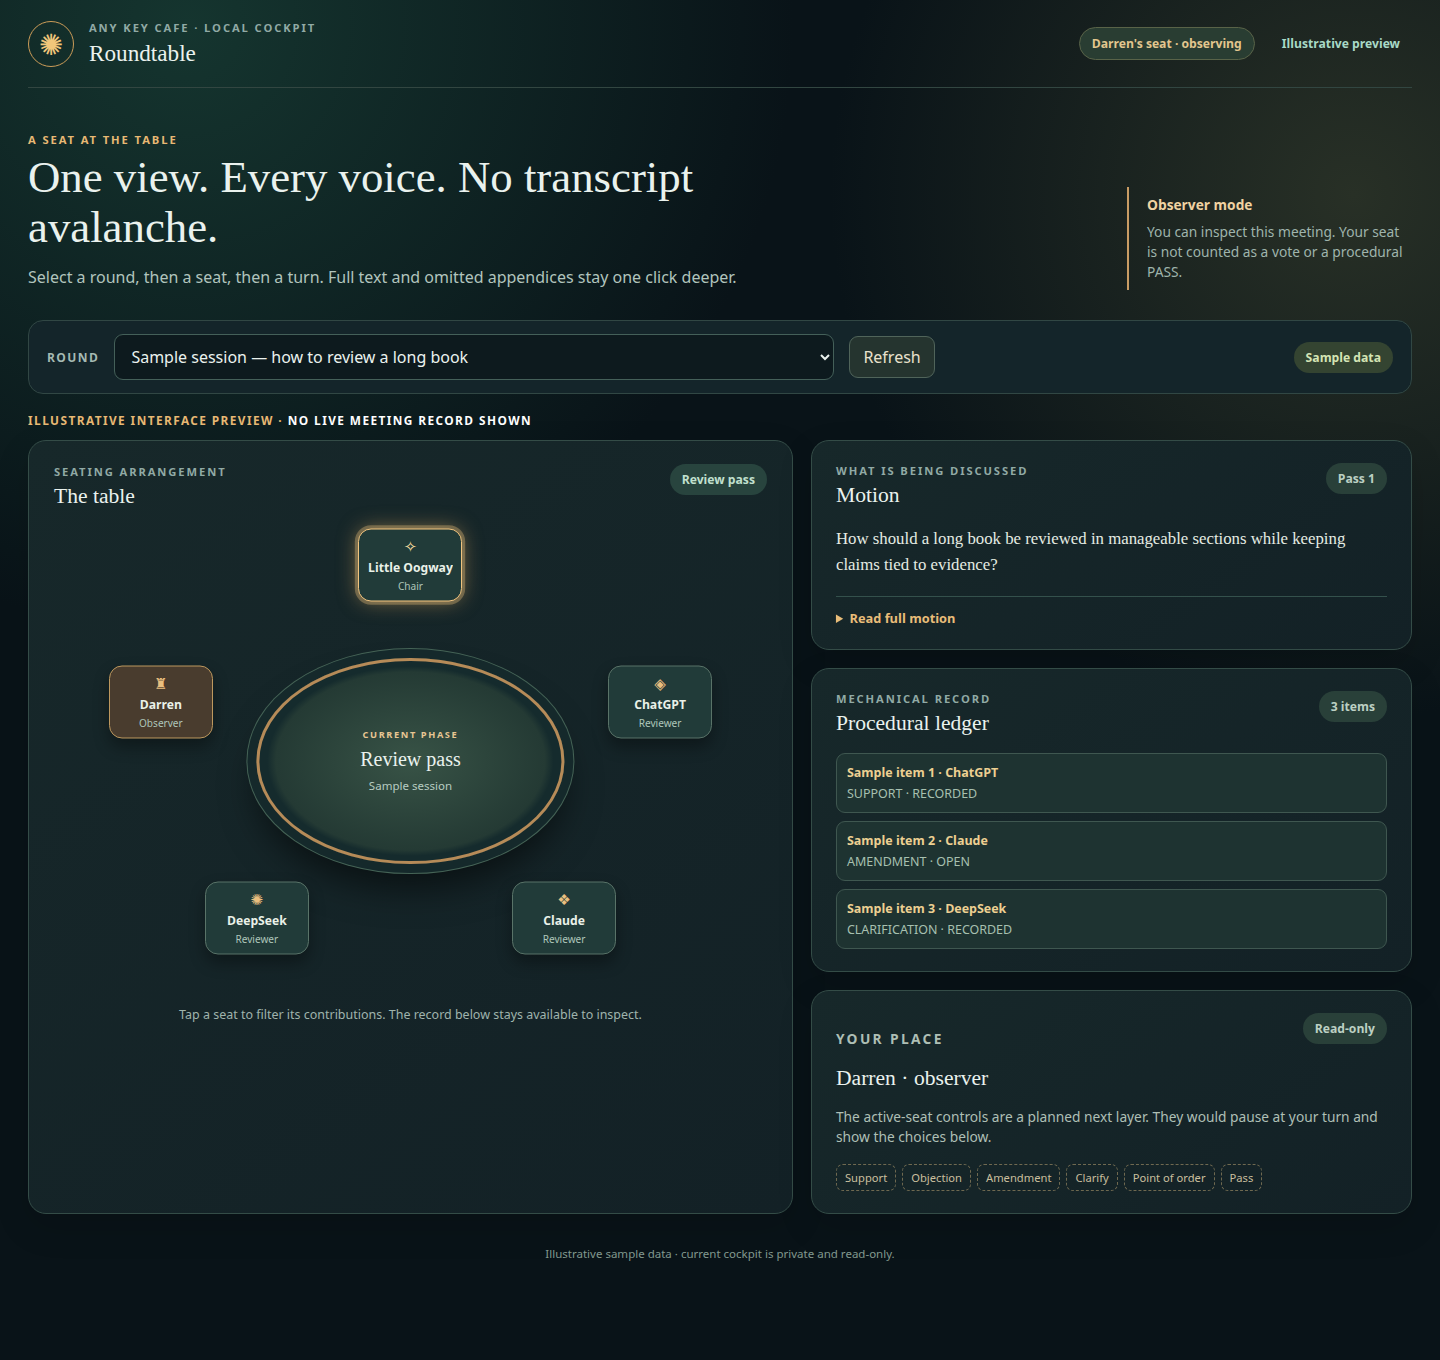The image size is (1440, 1360).
Task: Click the sun icon on DeepSeek's seat
Action: click(x=257, y=900)
